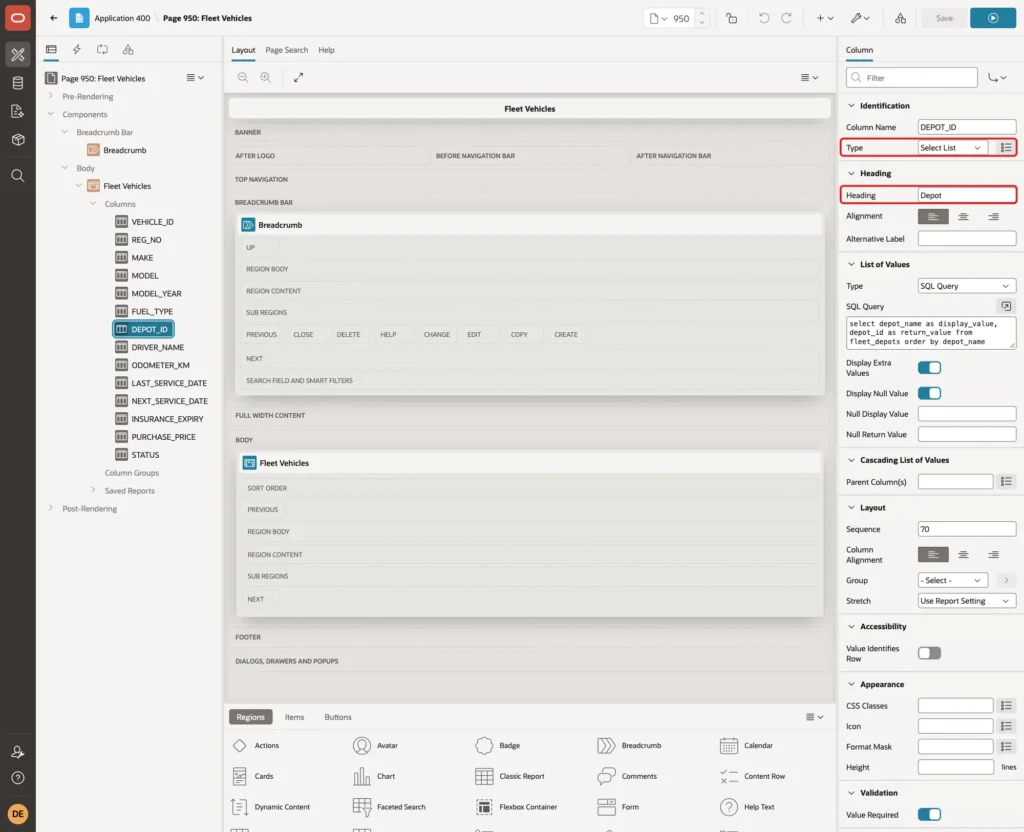The image size is (1024, 832).
Task: Select the Shared Components tab in tree pane
Action: [x=128, y=50]
